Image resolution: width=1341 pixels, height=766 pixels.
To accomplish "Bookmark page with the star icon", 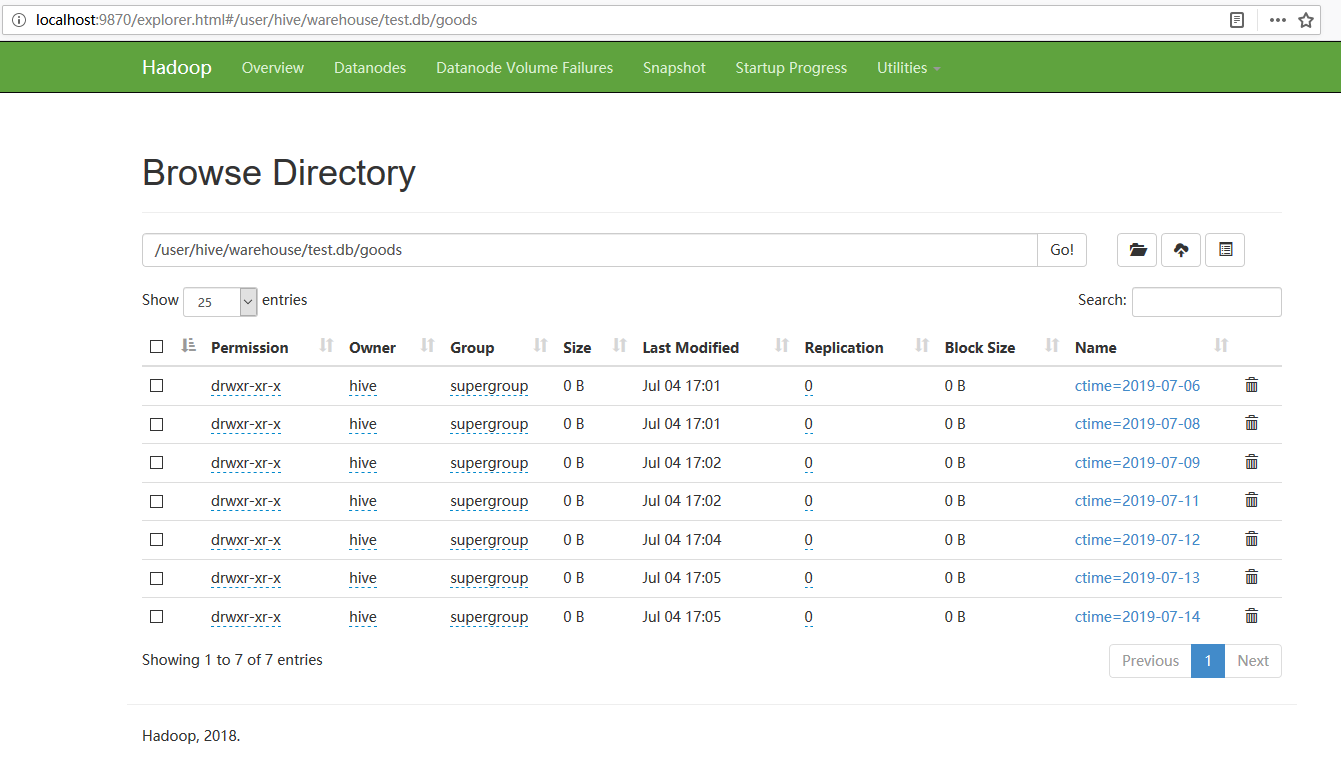I will (1306, 20).
